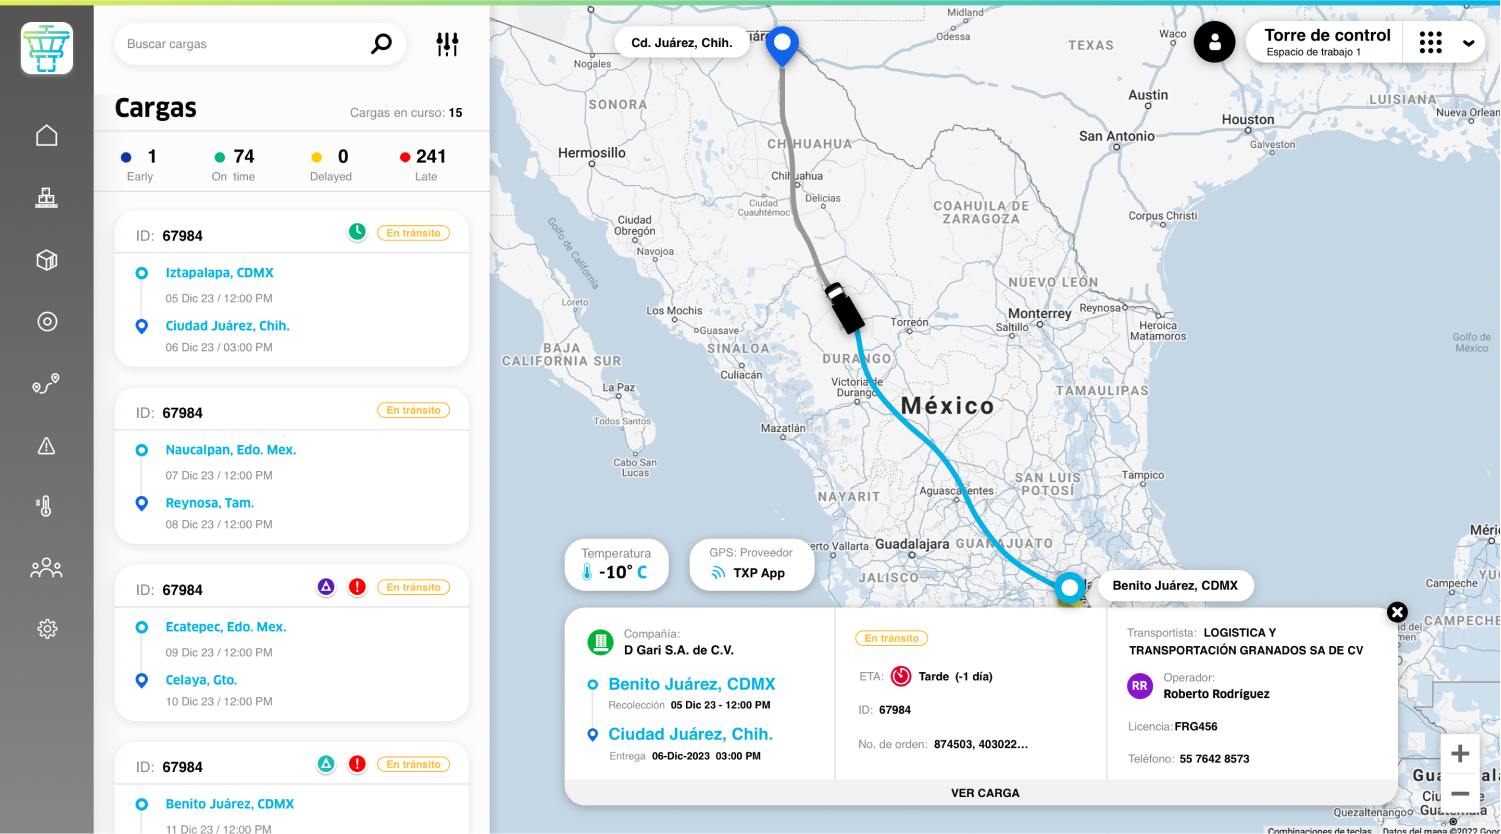
Task: Open the temperature monitoring sidebar icon
Action: click(45, 506)
